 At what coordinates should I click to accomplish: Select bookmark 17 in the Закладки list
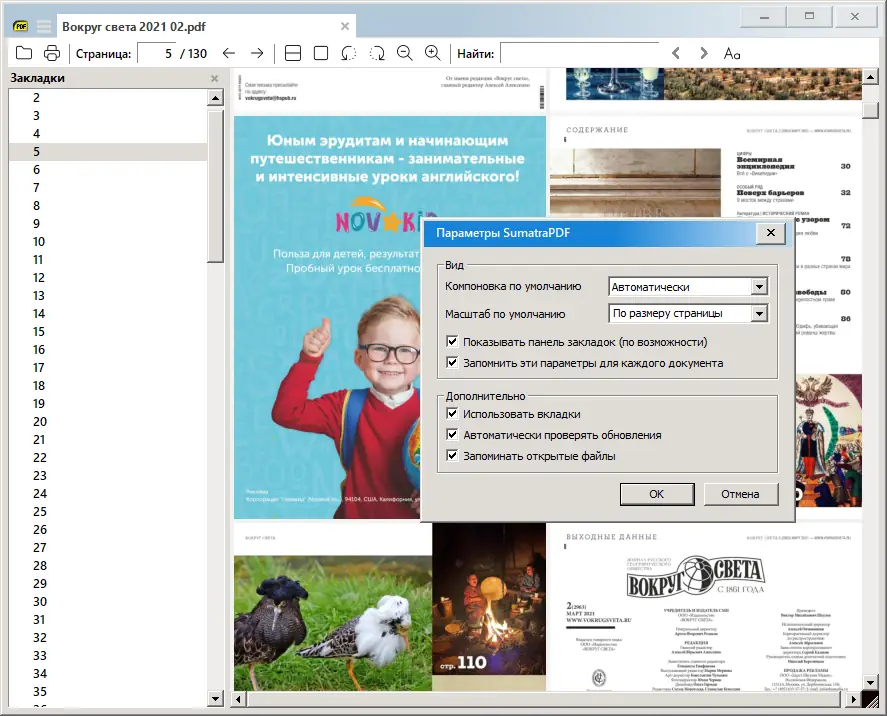pos(40,368)
